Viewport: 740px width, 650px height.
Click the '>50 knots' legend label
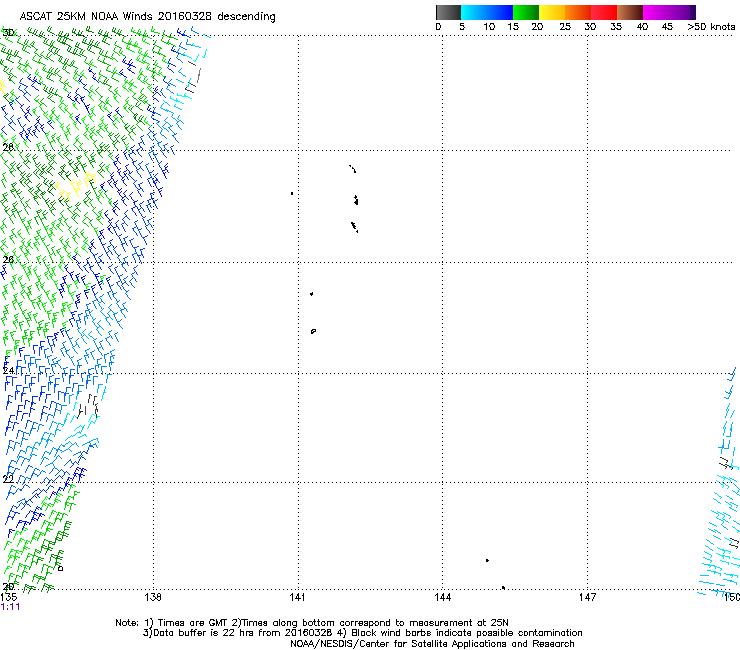pyautogui.click(x=711, y=27)
